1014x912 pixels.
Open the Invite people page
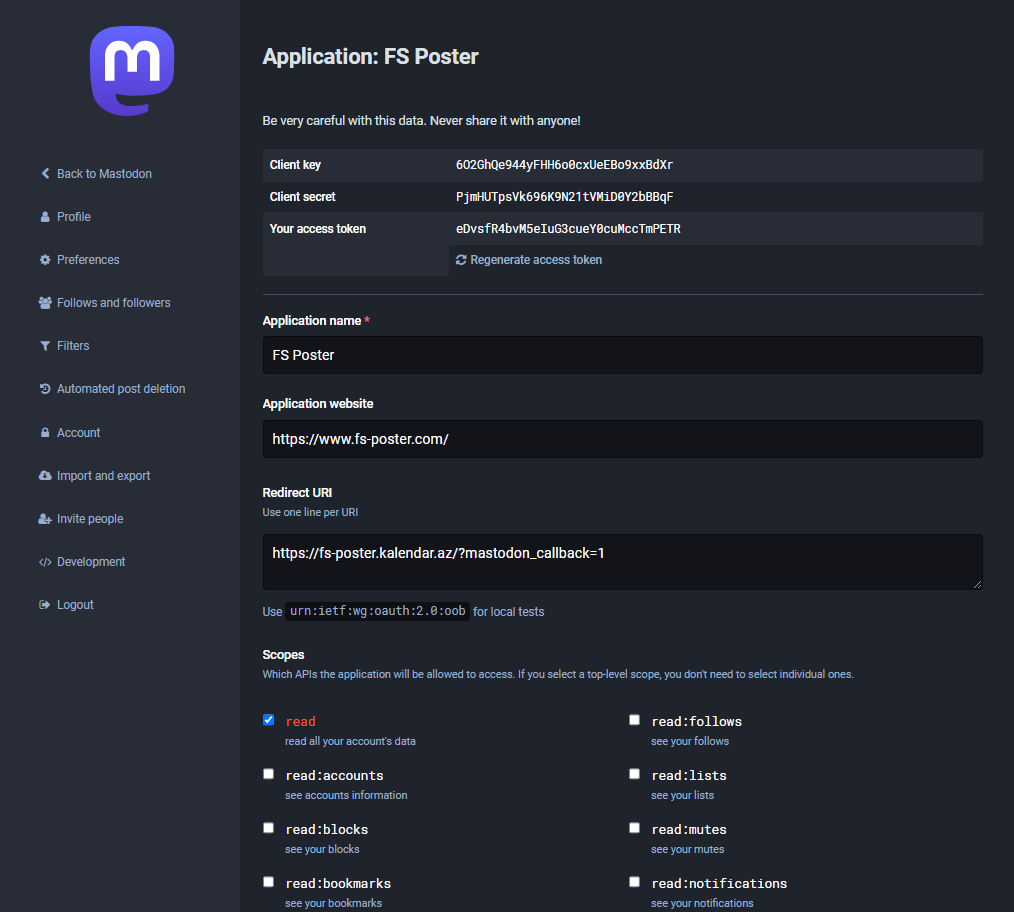(90, 519)
